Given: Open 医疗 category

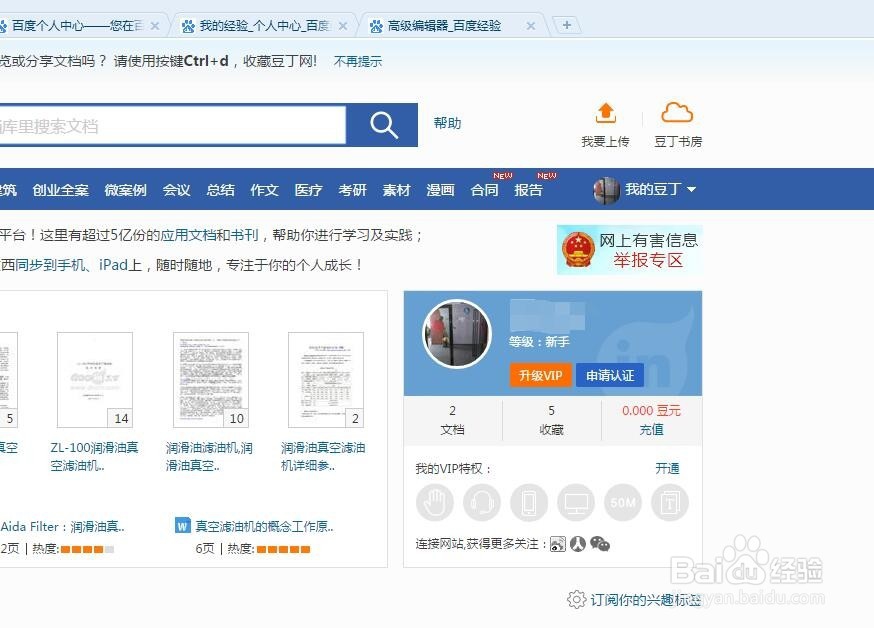Looking at the screenshot, I should (308, 190).
